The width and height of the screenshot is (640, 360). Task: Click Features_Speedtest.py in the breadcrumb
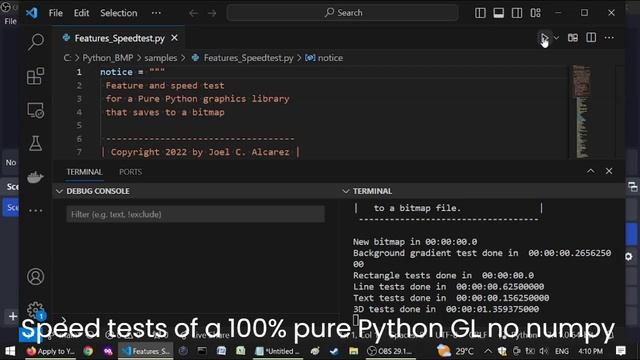point(248,58)
